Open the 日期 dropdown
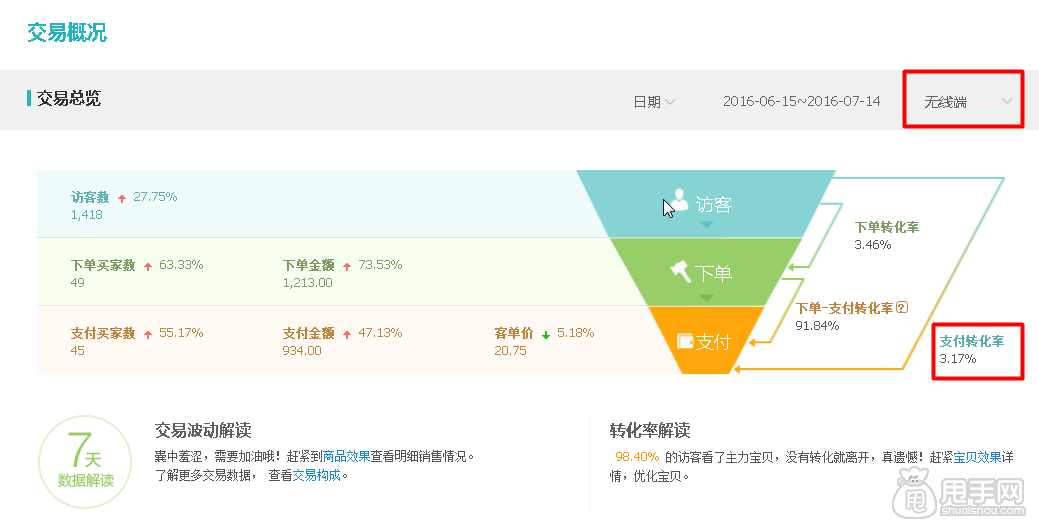 [x=654, y=102]
